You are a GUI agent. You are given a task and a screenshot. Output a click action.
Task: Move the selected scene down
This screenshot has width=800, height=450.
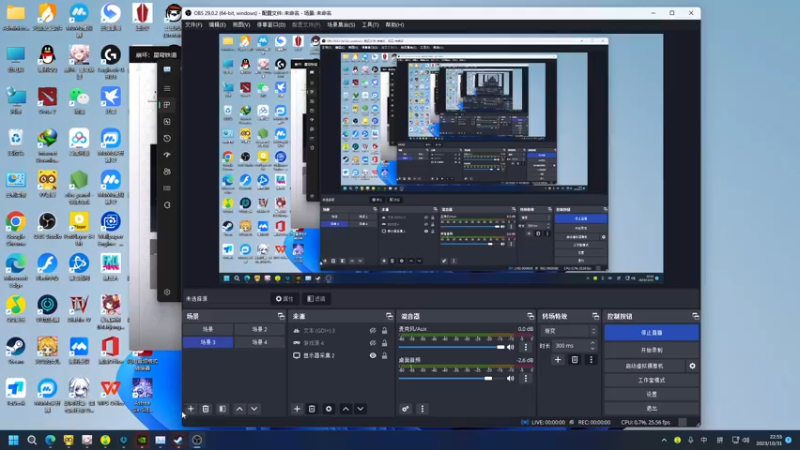pos(254,409)
